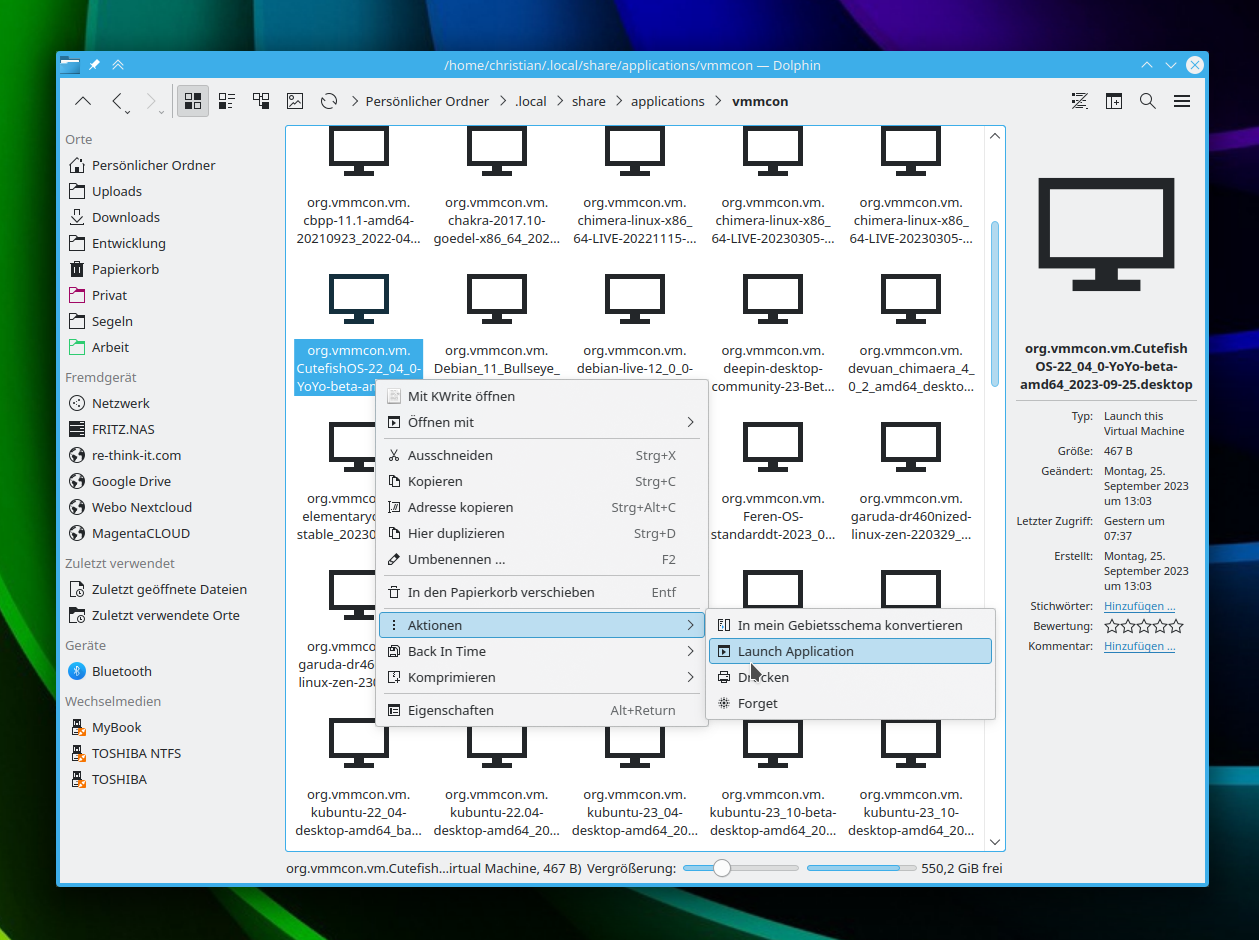Open split view from toolbar
Image resolution: width=1259 pixels, height=940 pixels.
[1114, 101]
